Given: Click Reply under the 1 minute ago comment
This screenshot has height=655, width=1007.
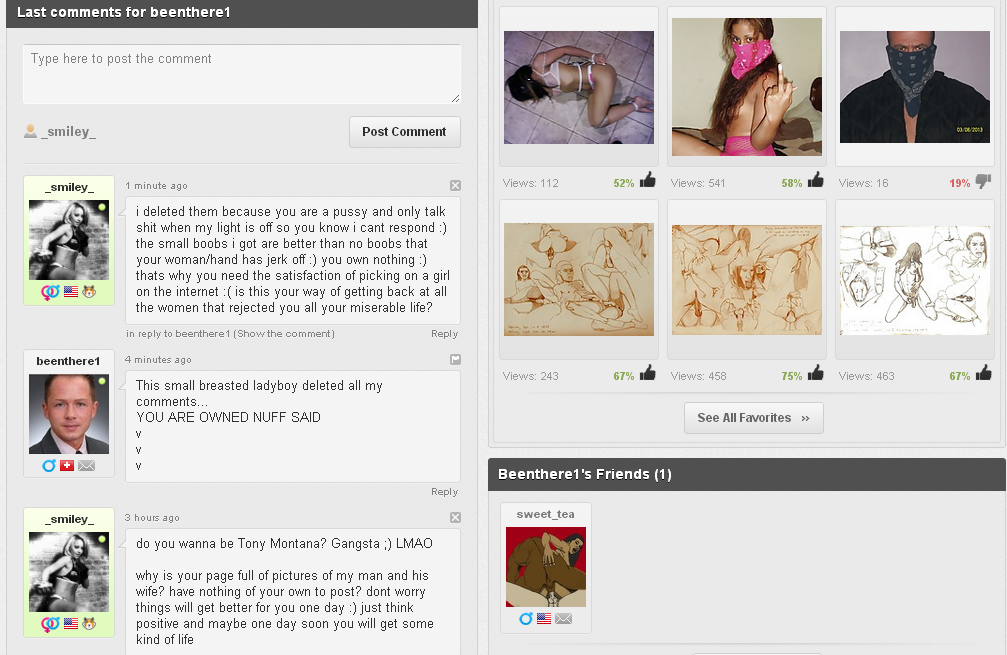Looking at the screenshot, I should click(x=444, y=334).
